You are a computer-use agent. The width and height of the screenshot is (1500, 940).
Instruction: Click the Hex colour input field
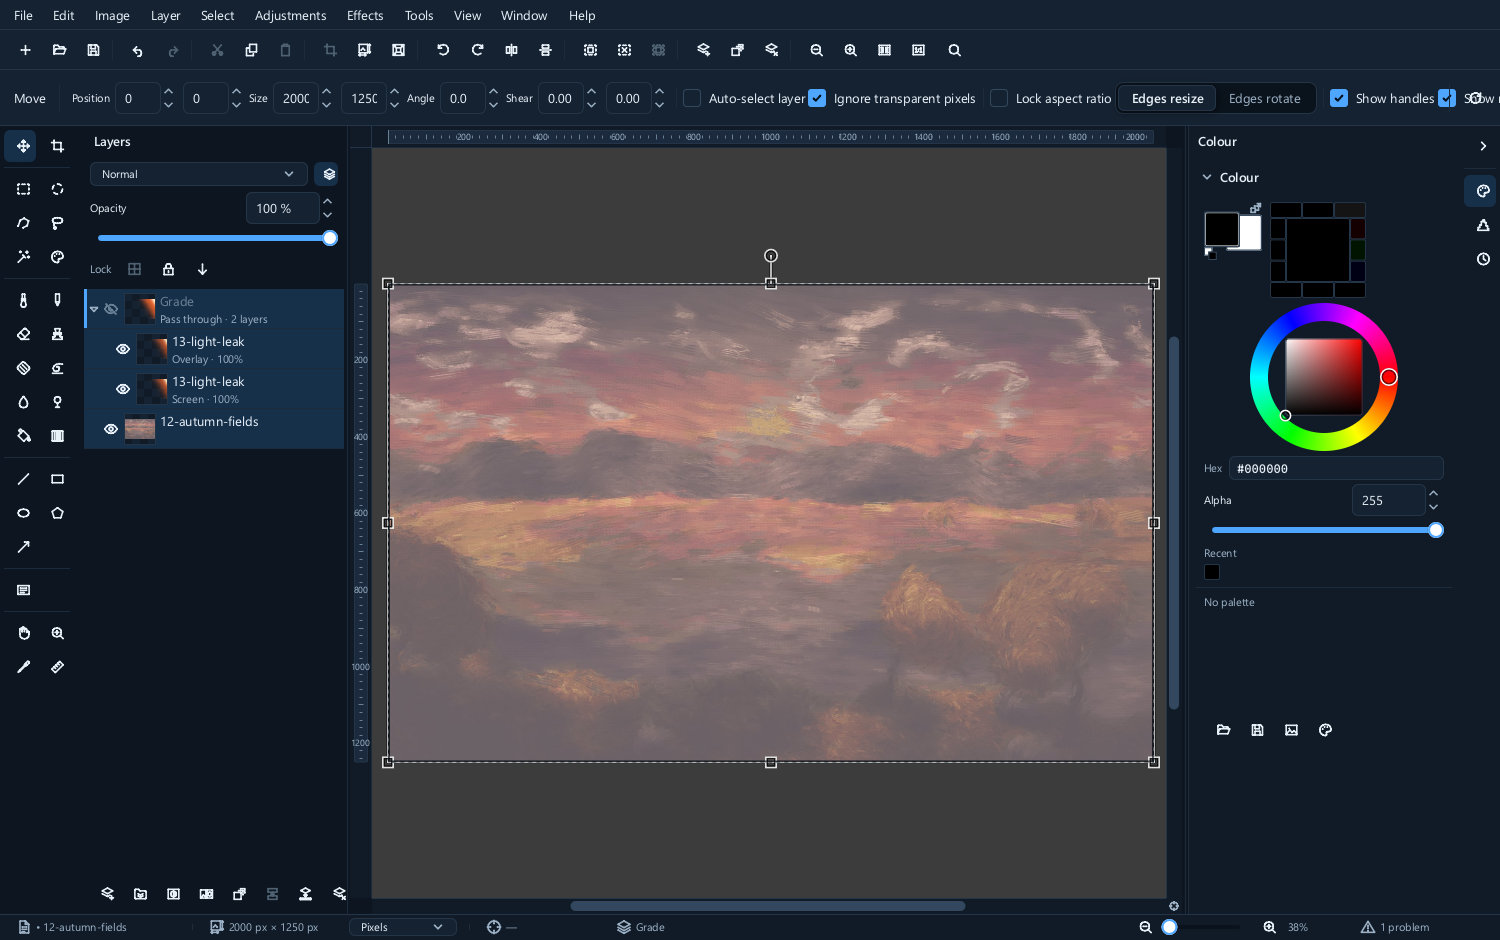coord(1336,468)
